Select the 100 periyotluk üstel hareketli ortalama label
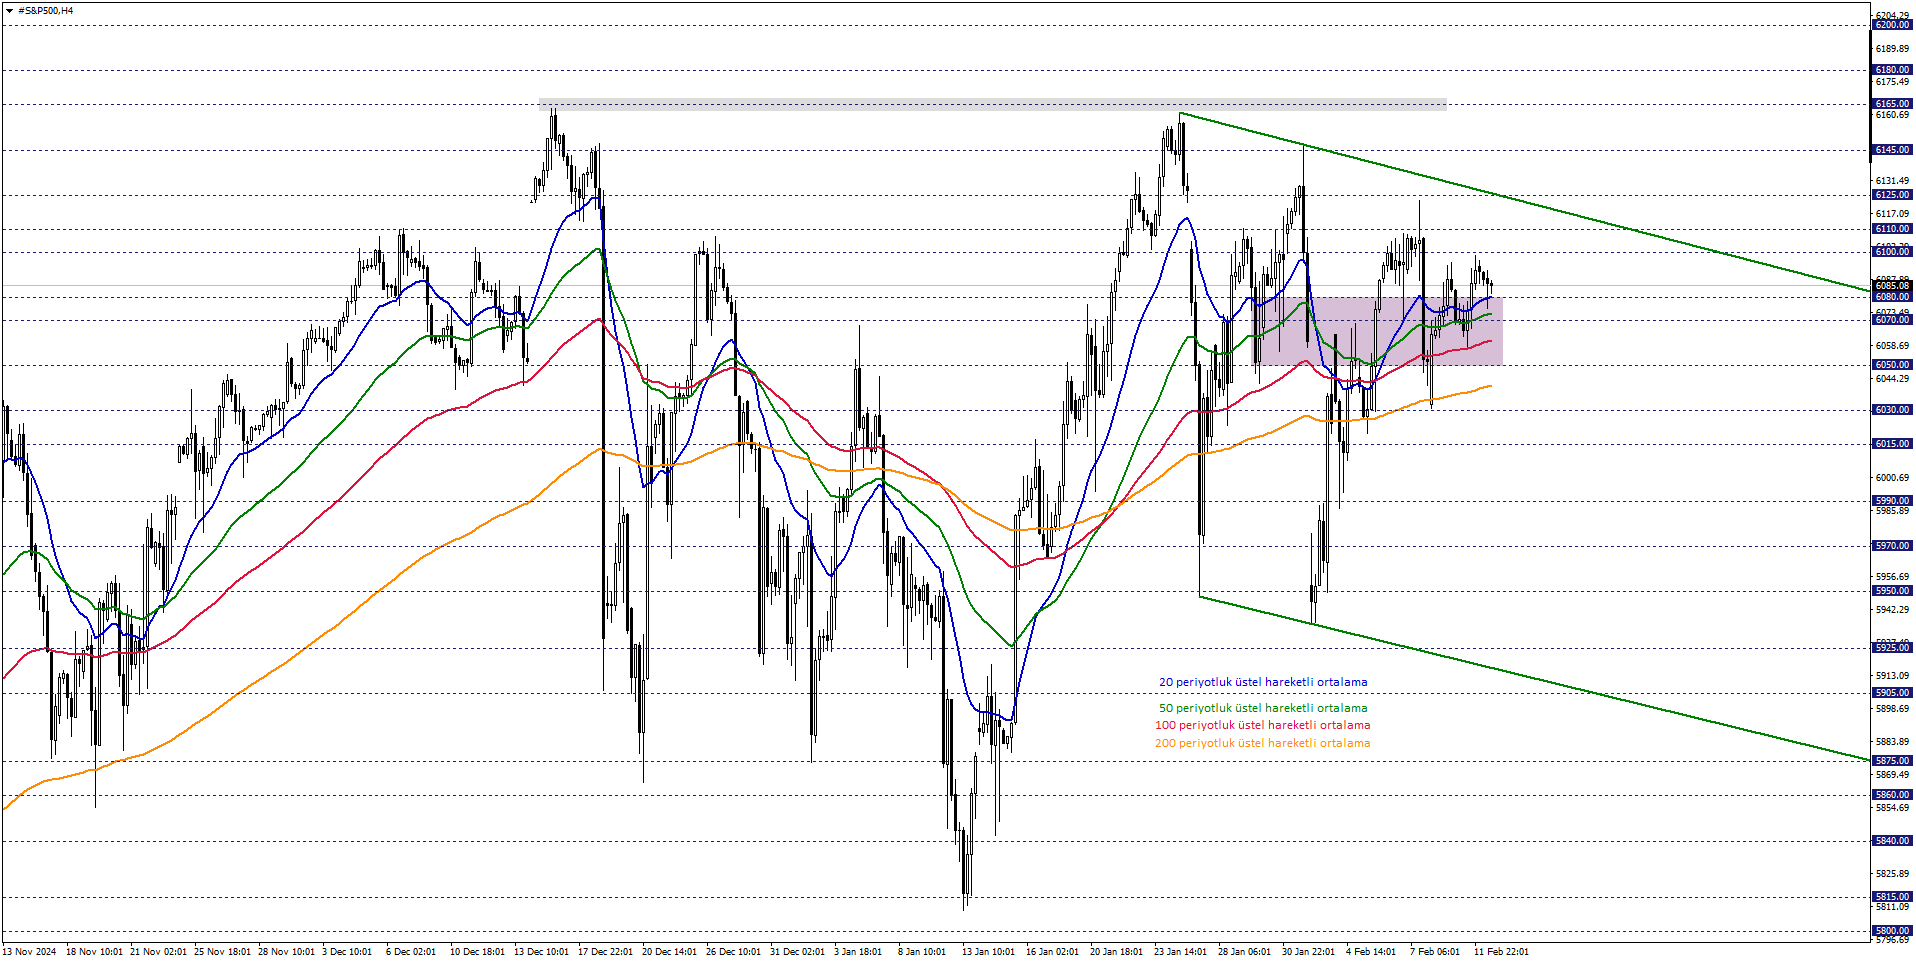The image size is (1916, 963). point(1263,725)
